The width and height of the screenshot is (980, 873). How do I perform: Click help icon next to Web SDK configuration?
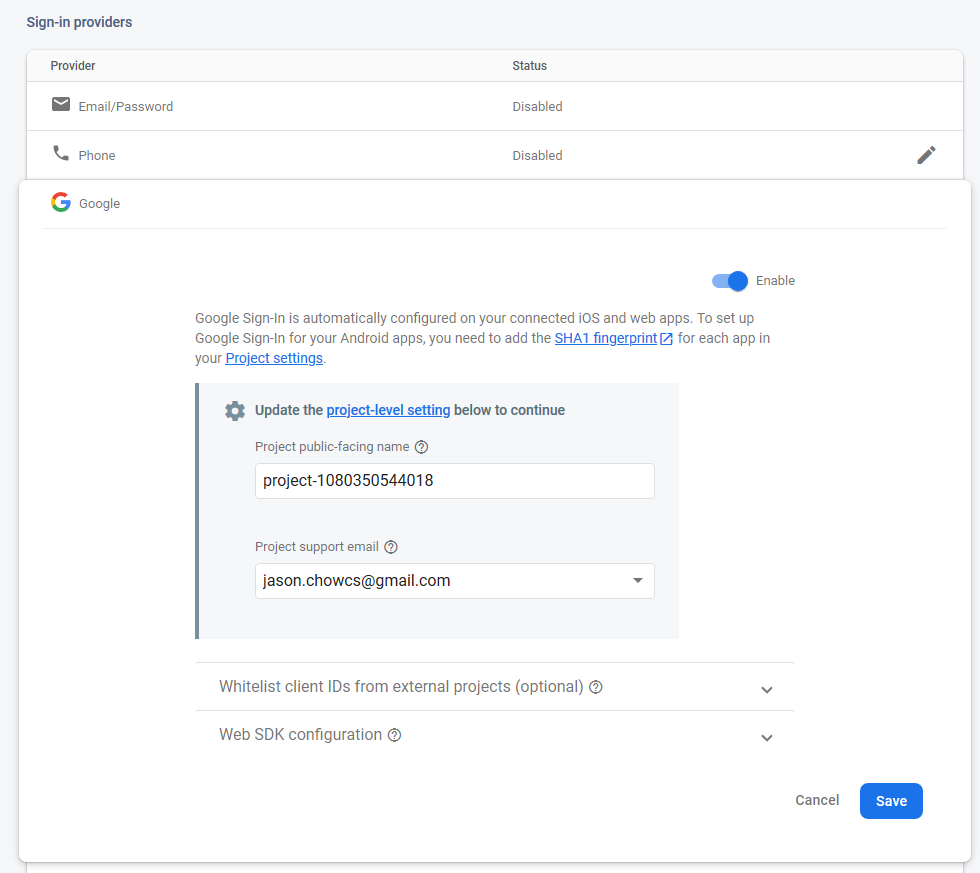pyautogui.click(x=394, y=735)
